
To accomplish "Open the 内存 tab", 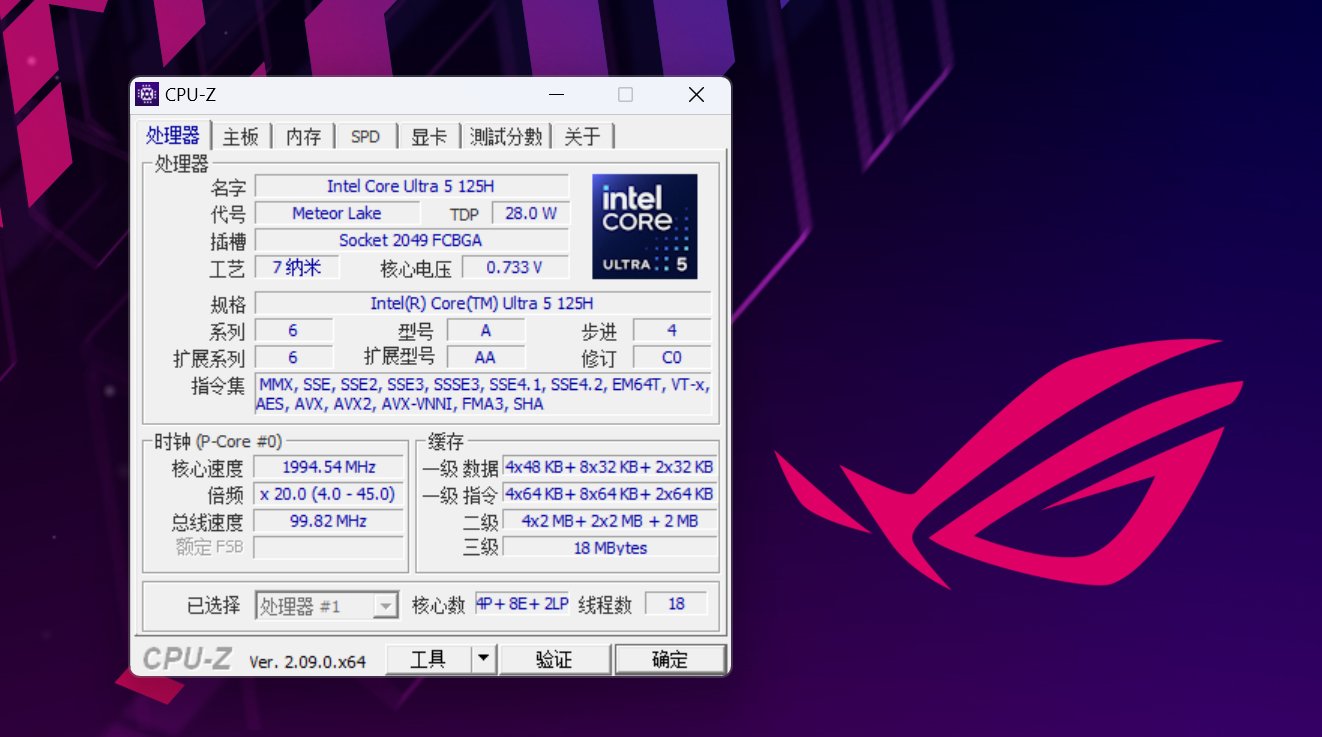I will (x=303, y=137).
